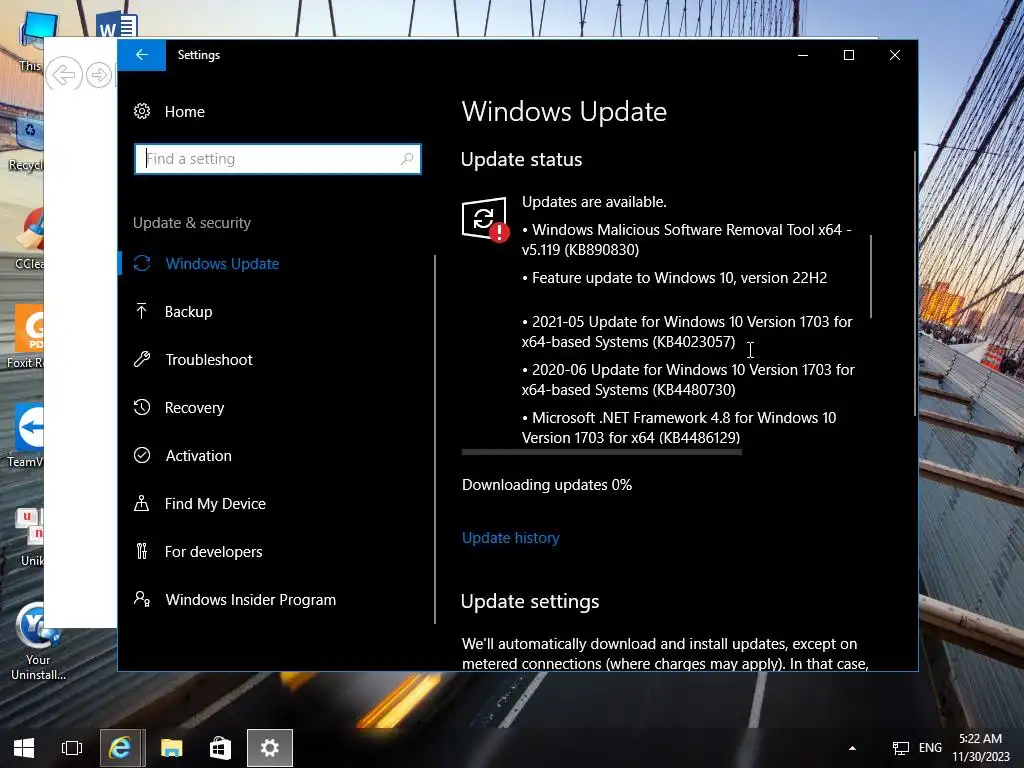Click the search magnifier icon
This screenshot has height=768, width=1024.
tap(407, 159)
